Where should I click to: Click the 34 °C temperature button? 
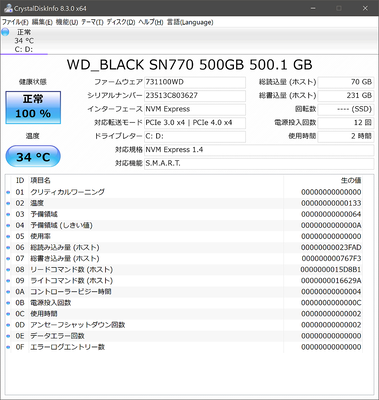pyautogui.click(x=33, y=156)
